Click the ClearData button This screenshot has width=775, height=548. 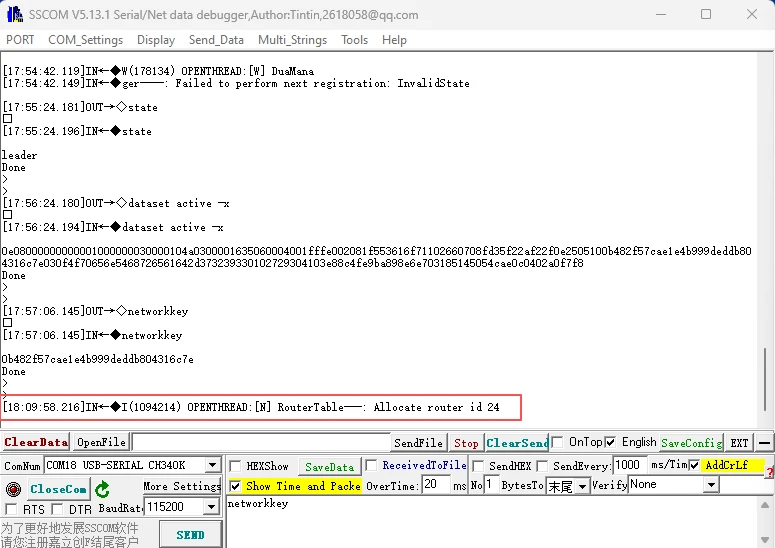pyautogui.click(x=36, y=442)
